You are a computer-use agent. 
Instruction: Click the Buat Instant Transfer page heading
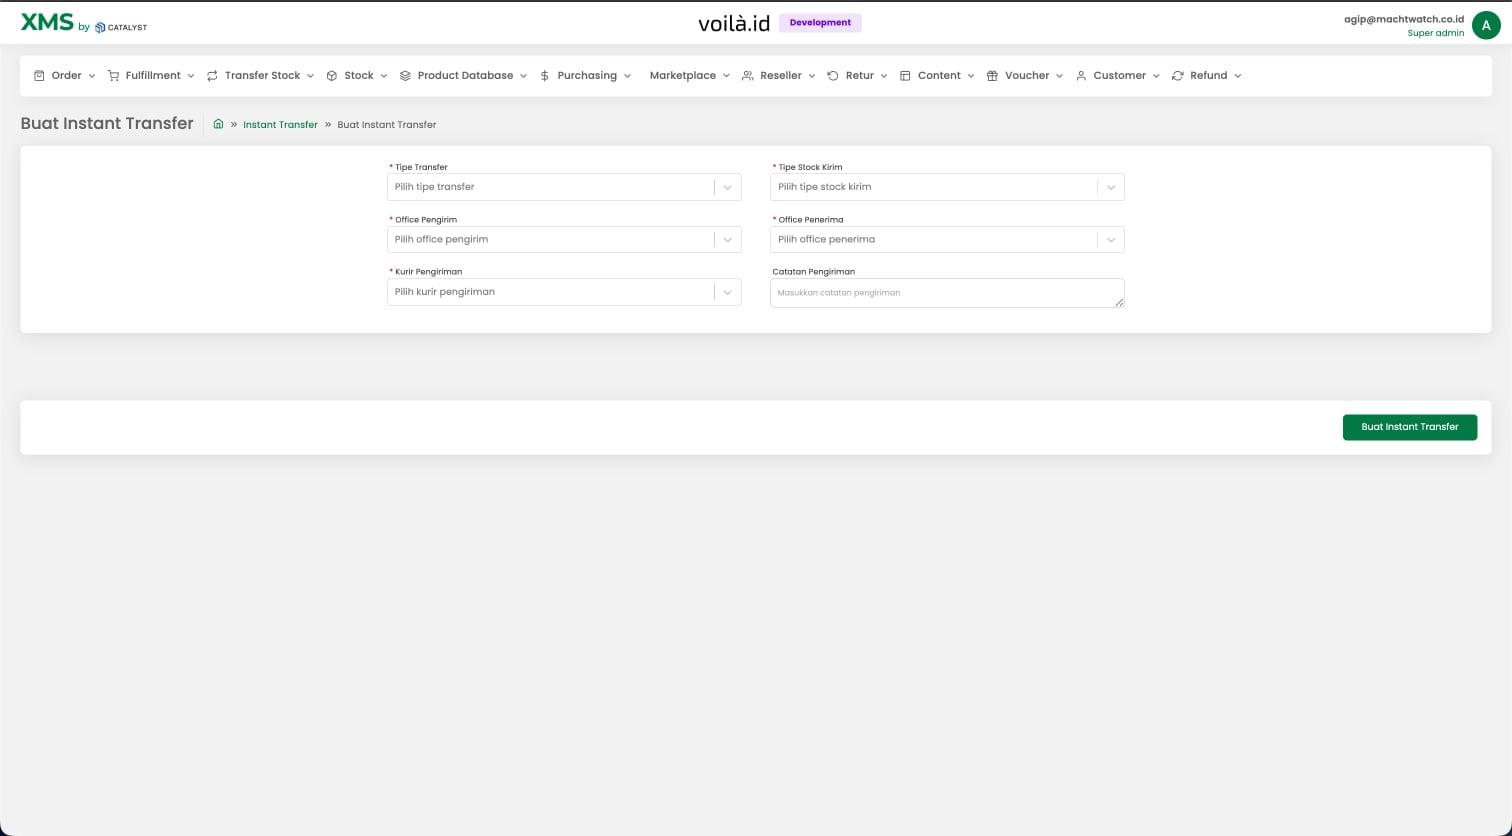(x=107, y=123)
